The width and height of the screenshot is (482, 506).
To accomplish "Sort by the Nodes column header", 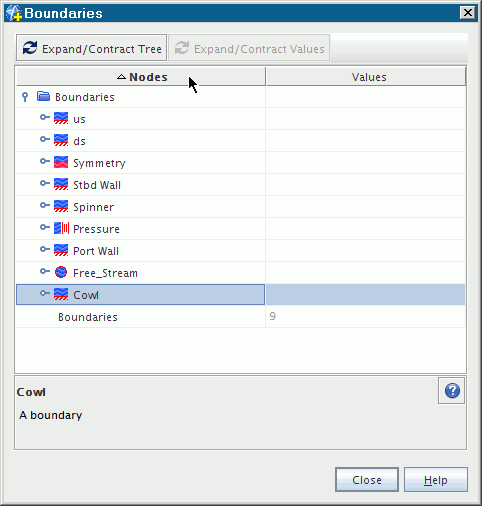I will (x=141, y=77).
